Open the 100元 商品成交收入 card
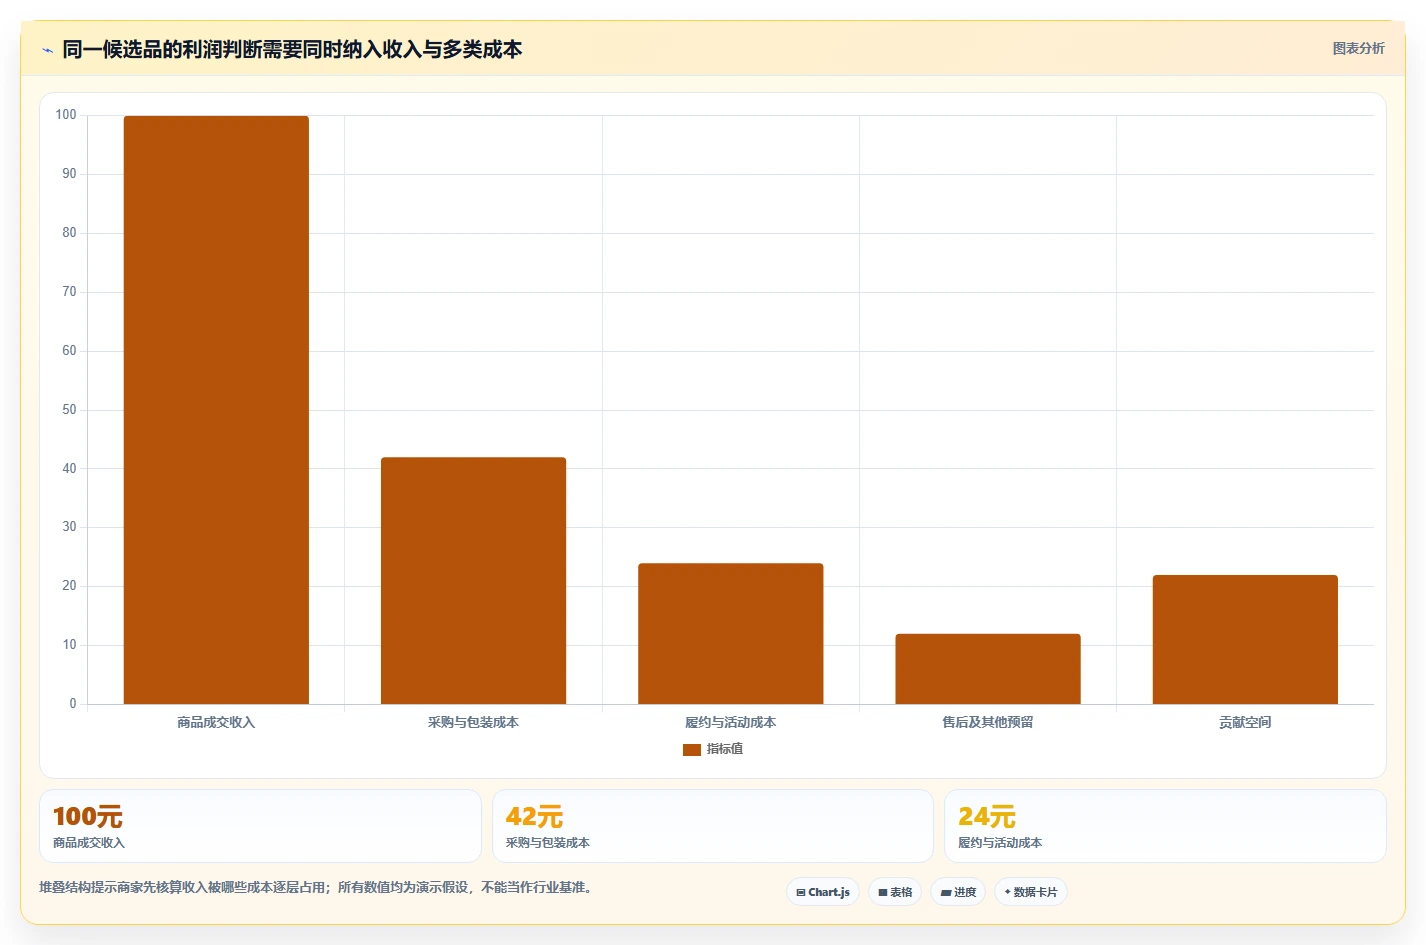This screenshot has width=1426, height=945. tap(260, 826)
